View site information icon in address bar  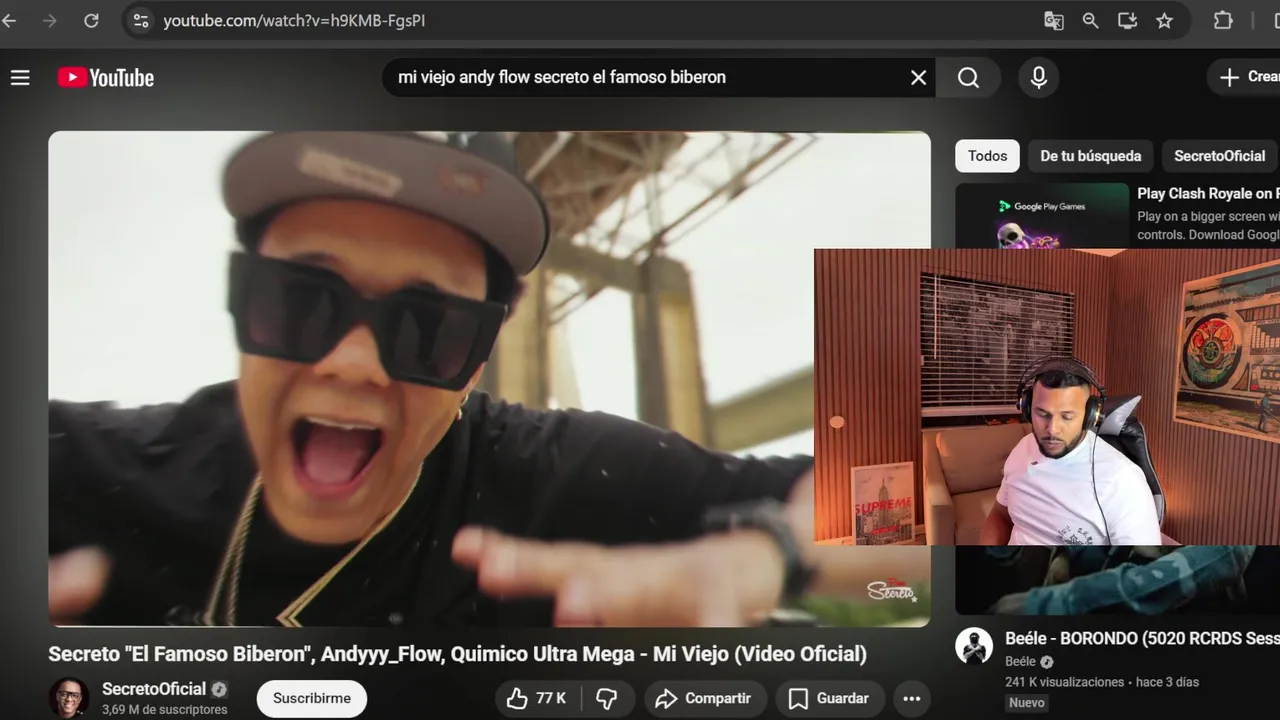pos(141,20)
